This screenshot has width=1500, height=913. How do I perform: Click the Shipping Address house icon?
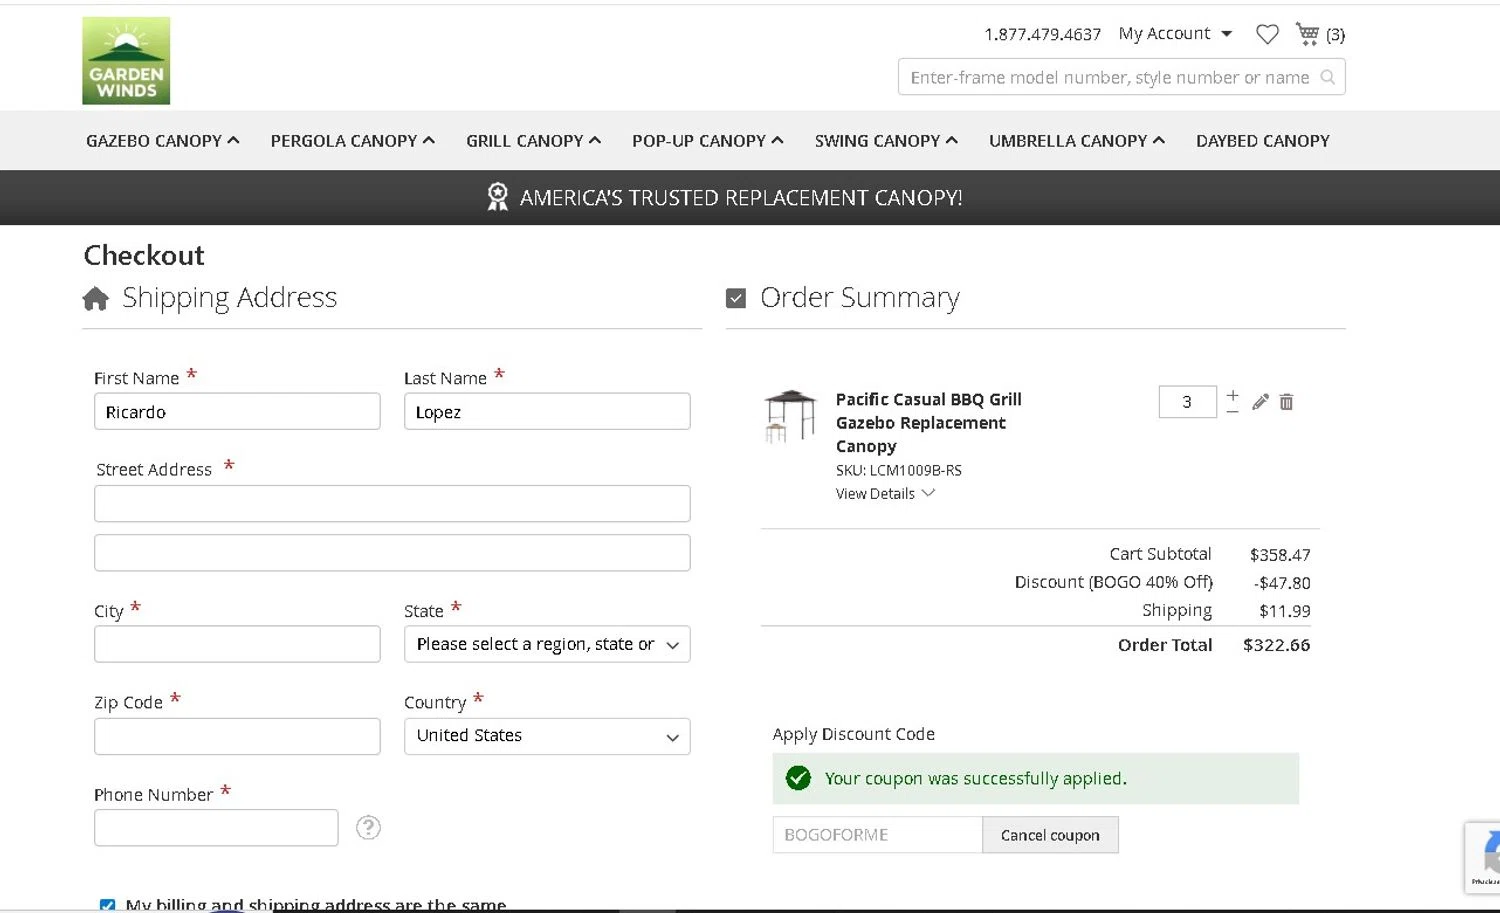pyautogui.click(x=96, y=298)
